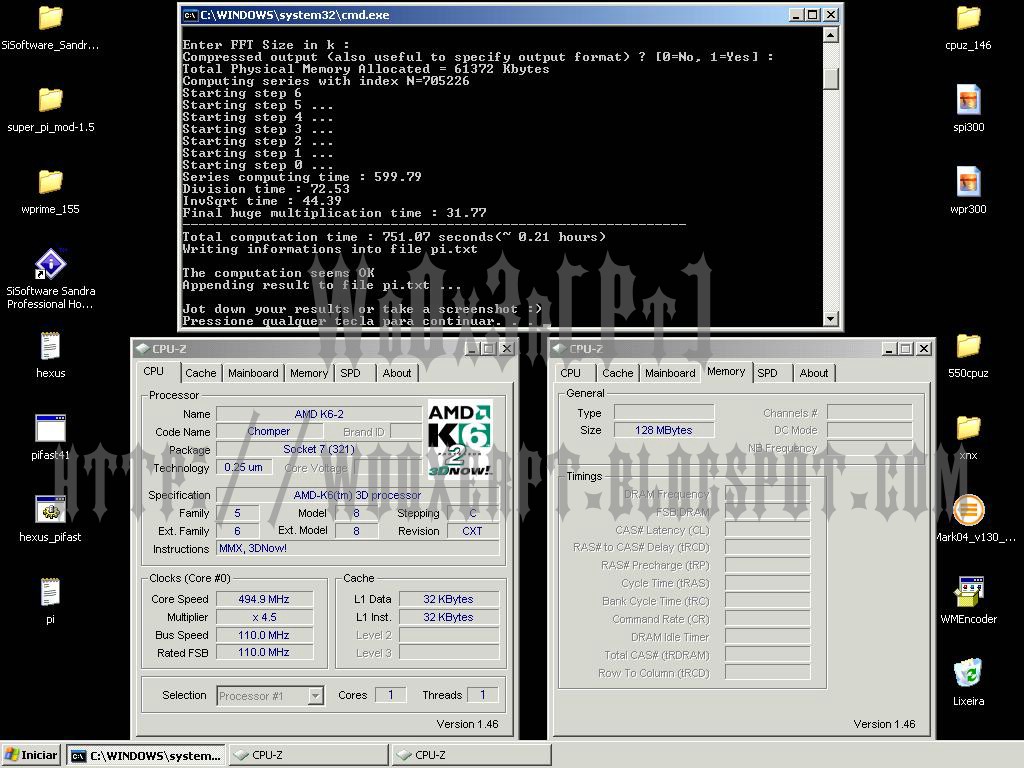The height and width of the screenshot is (768, 1024).
Task: Launch SiSoftware Sandra Professional shortcut
Action: pyautogui.click(x=50, y=264)
